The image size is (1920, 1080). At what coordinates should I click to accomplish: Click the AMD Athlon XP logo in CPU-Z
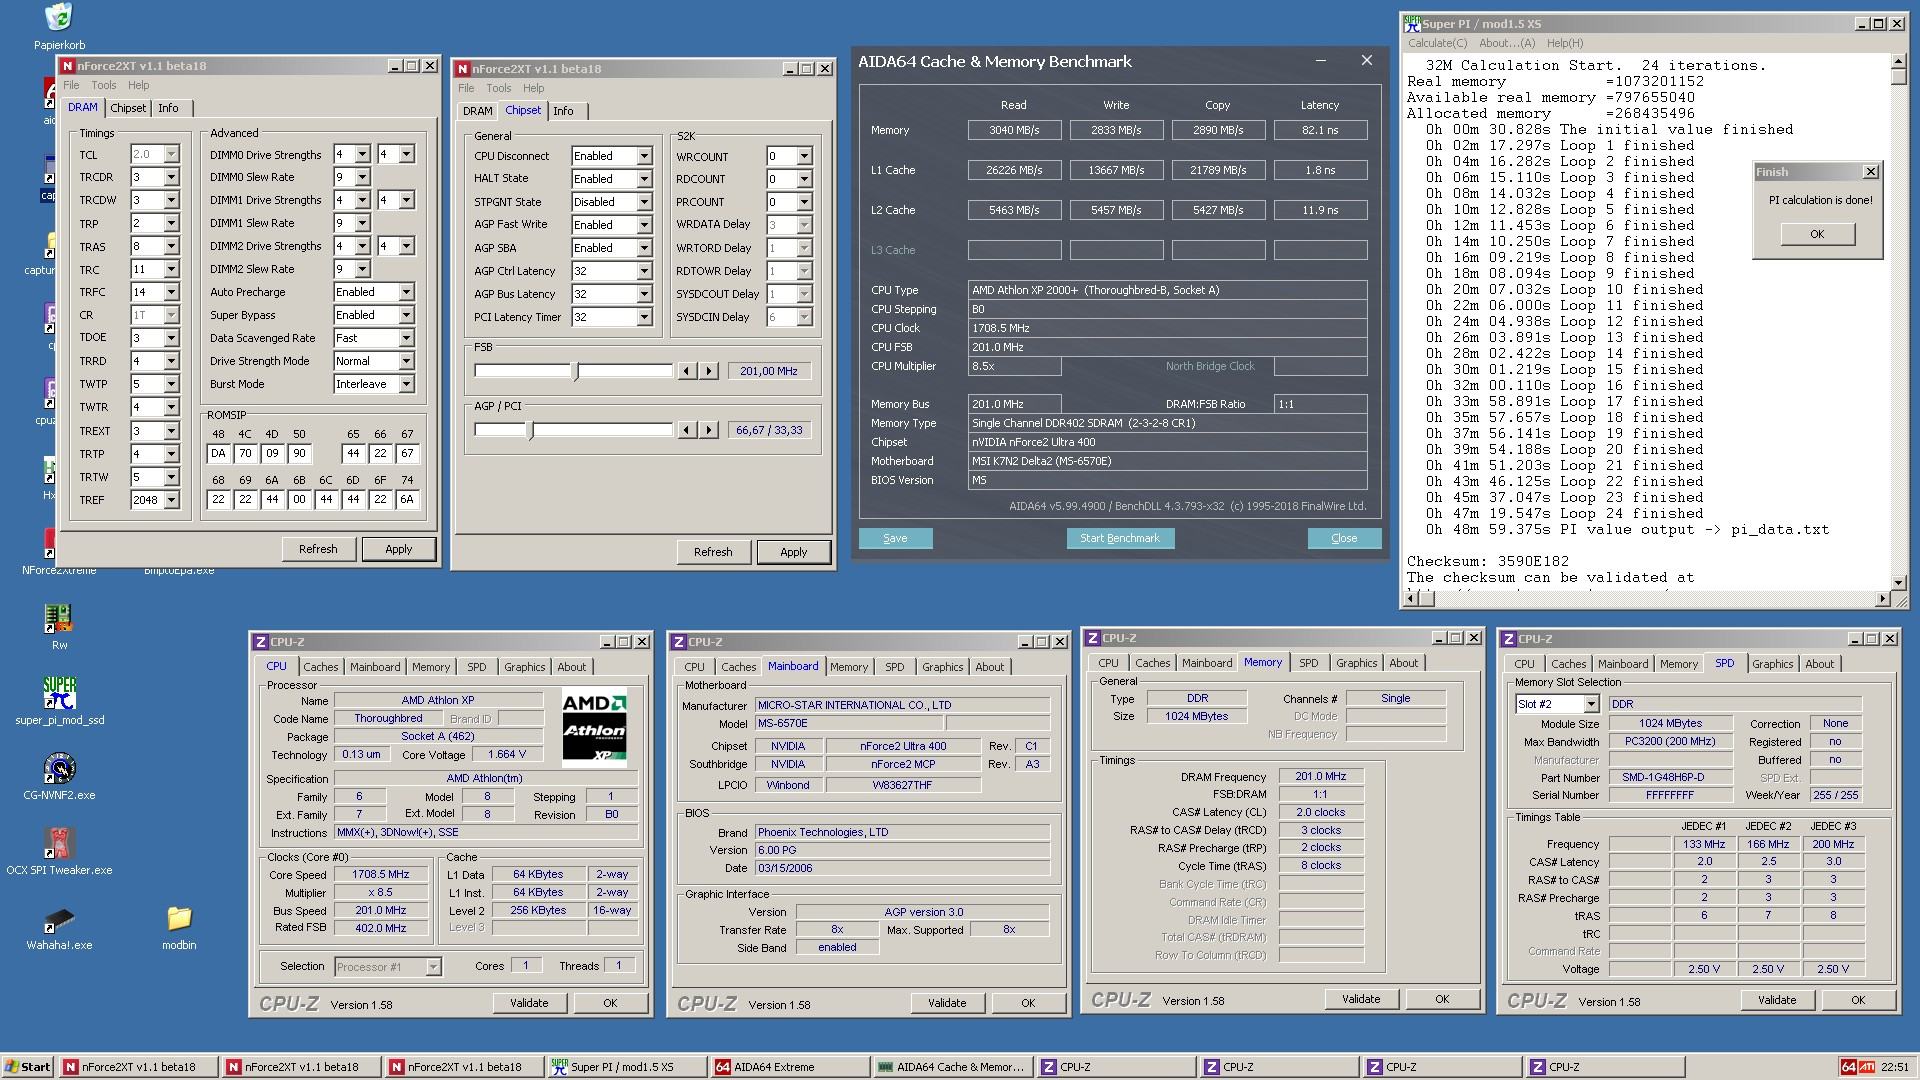coord(595,727)
